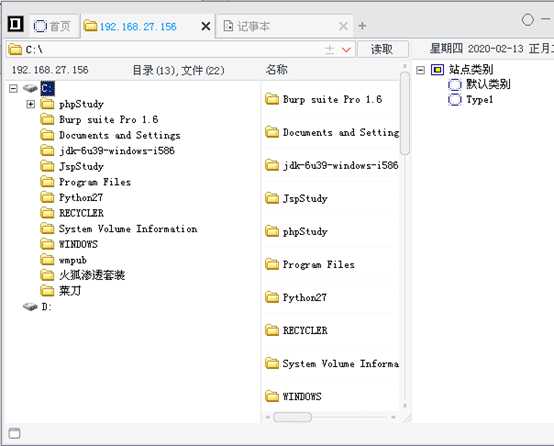Collapse the C: drive tree node
The width and height of the screenshot is (554, 446).
(13, 88)
